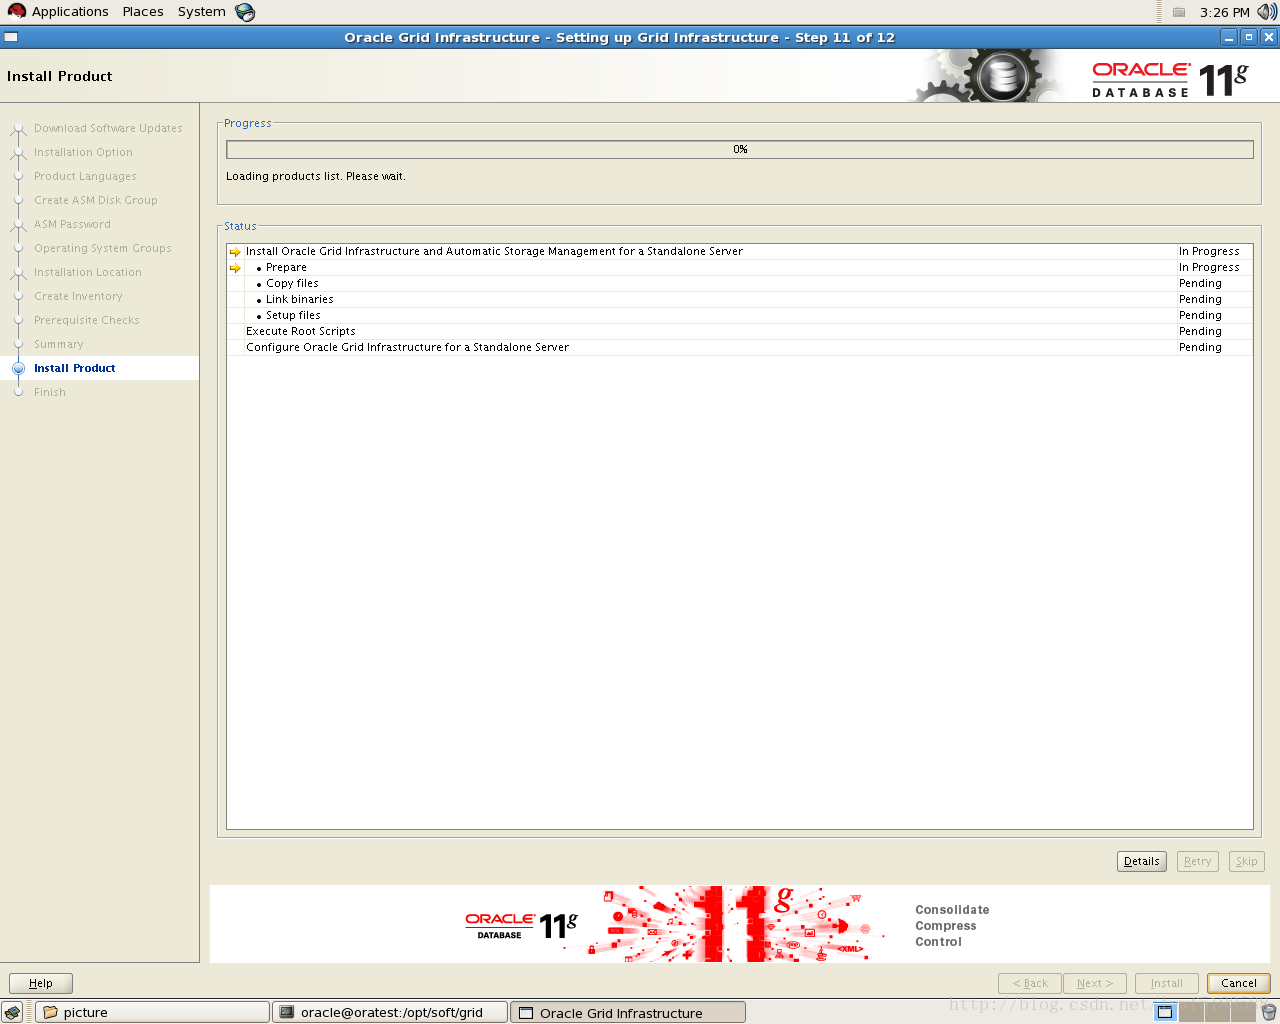Viewport: 1280px width, 1024px height.
Task: Launch the web browser globe icon
Action: click(x=245, y=12)
